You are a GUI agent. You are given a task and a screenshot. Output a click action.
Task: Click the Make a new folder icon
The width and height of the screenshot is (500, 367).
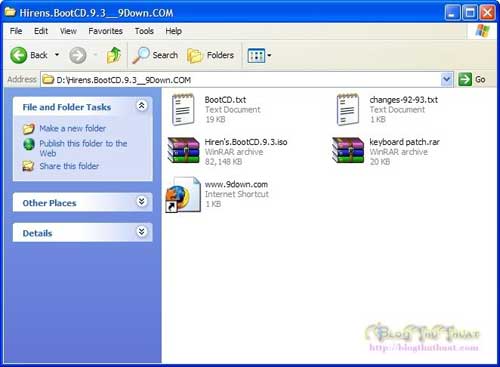[29, 128]
